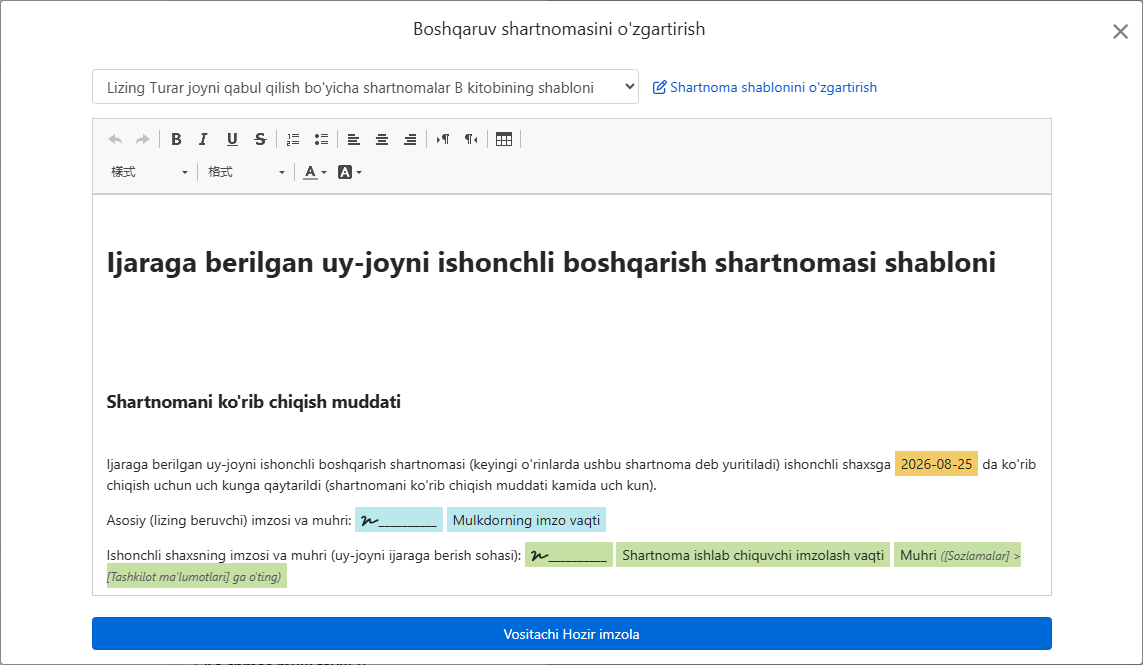Click the Shartnoma shablonini o'zgartirish link
The image size is (1143, 665).
pyautogui.click(x=773, y=88)
